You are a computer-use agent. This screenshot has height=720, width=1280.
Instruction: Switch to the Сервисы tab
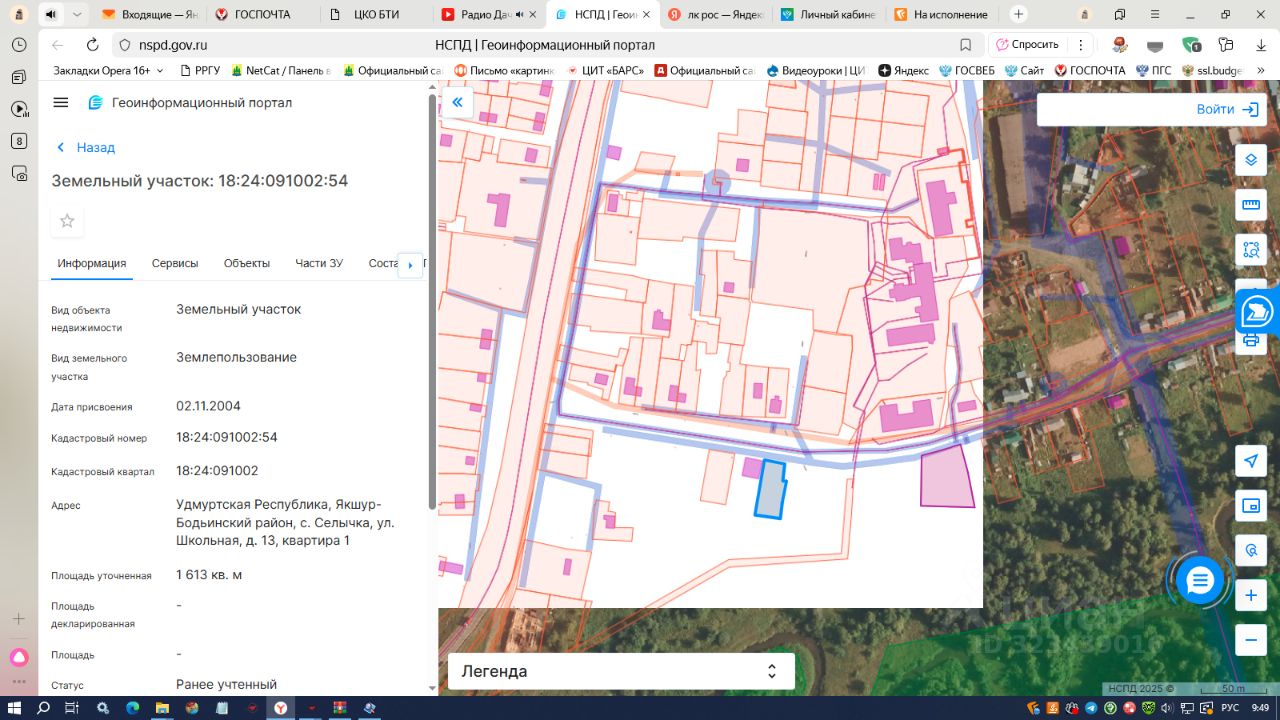pos(175,263)
